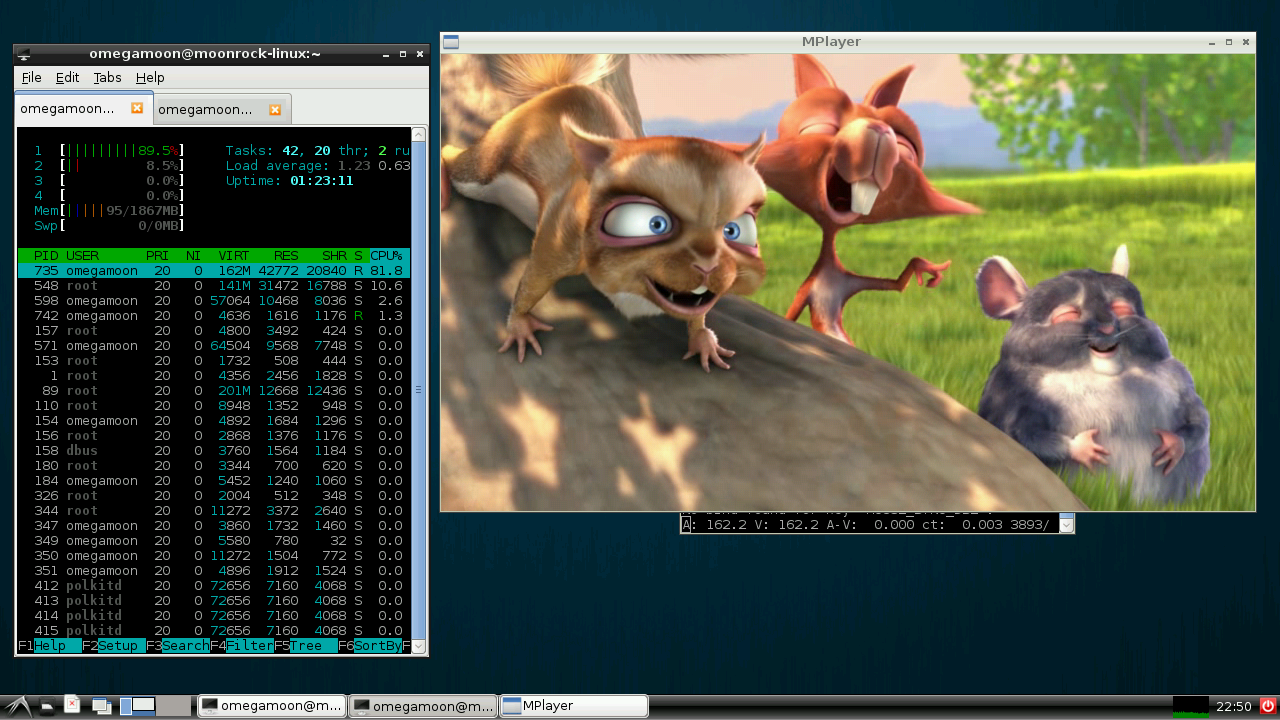Click the show desktop windows icon
The image size is (1280, 720).
tap(101, 707)
